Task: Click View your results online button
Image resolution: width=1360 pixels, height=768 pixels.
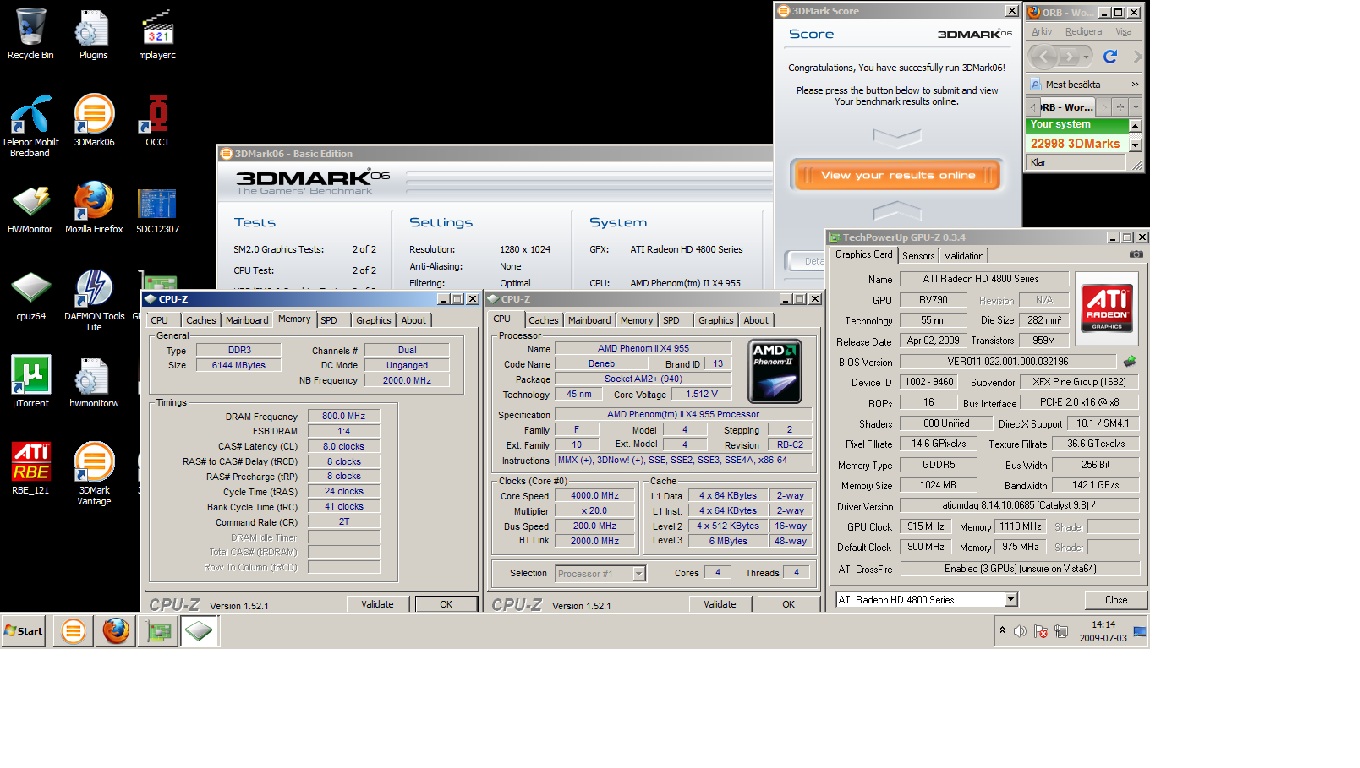Action: pos(897,175)
